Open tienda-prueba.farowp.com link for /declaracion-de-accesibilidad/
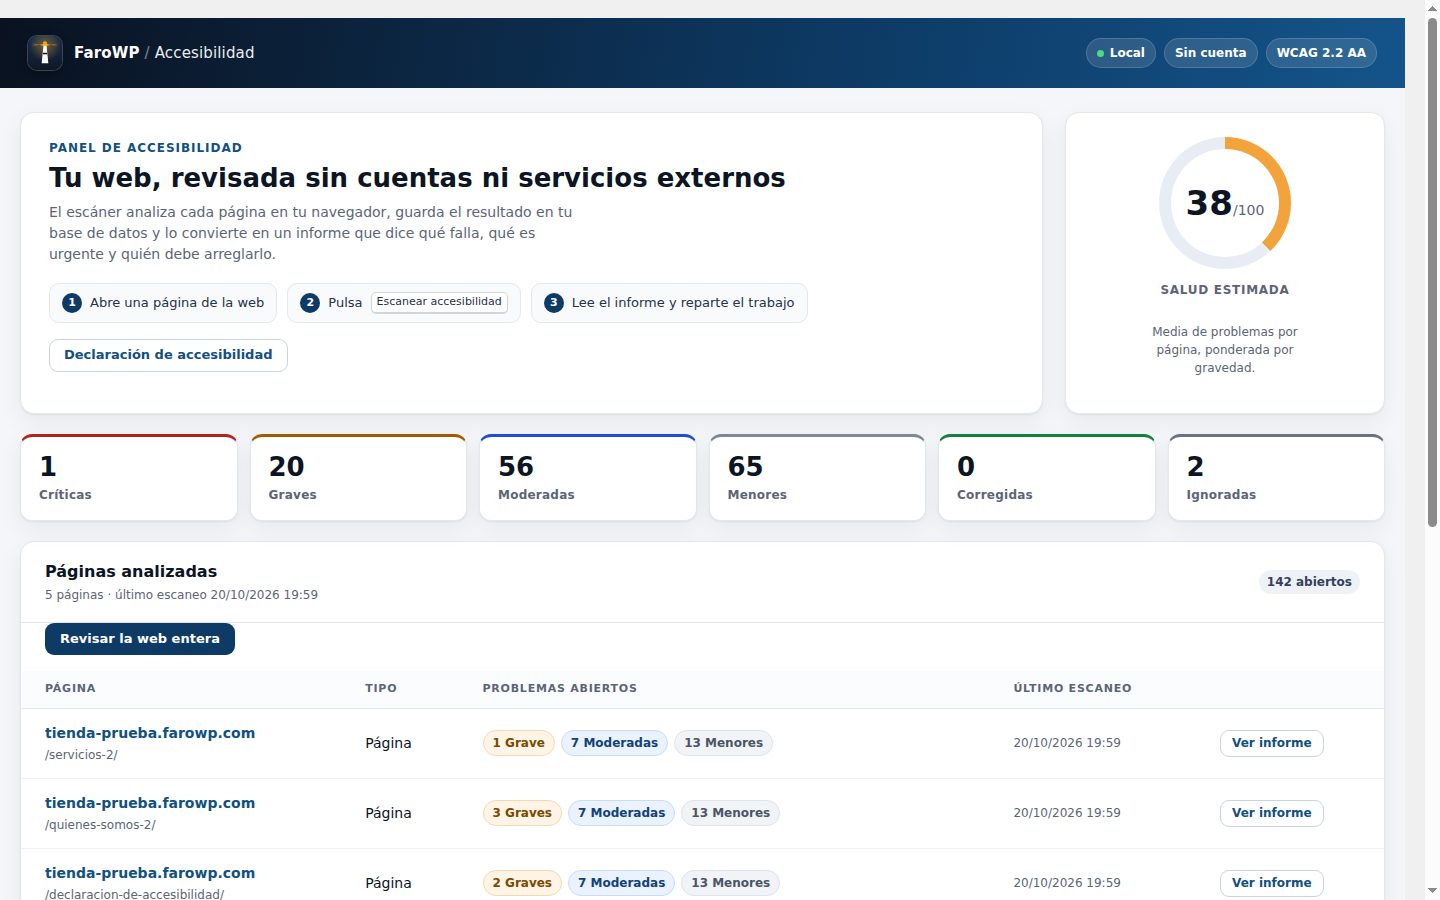This screenshot has width=1440, height=900. tap(150, 873)
